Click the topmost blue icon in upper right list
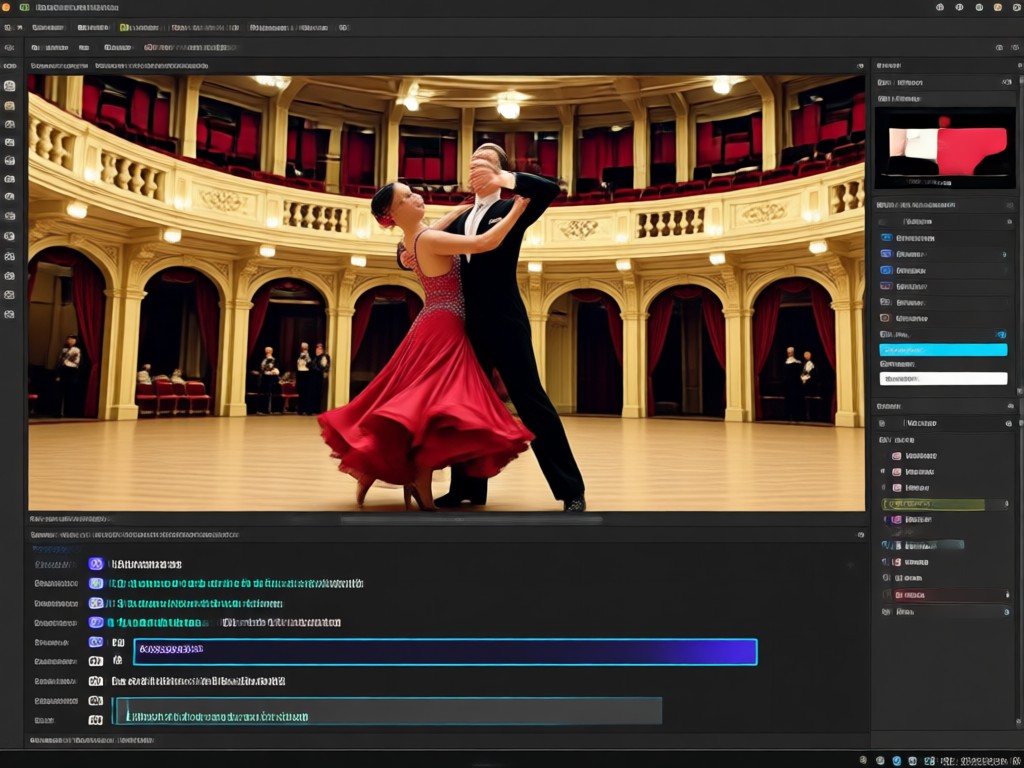 pyautogui.click(x=886, y=238)
